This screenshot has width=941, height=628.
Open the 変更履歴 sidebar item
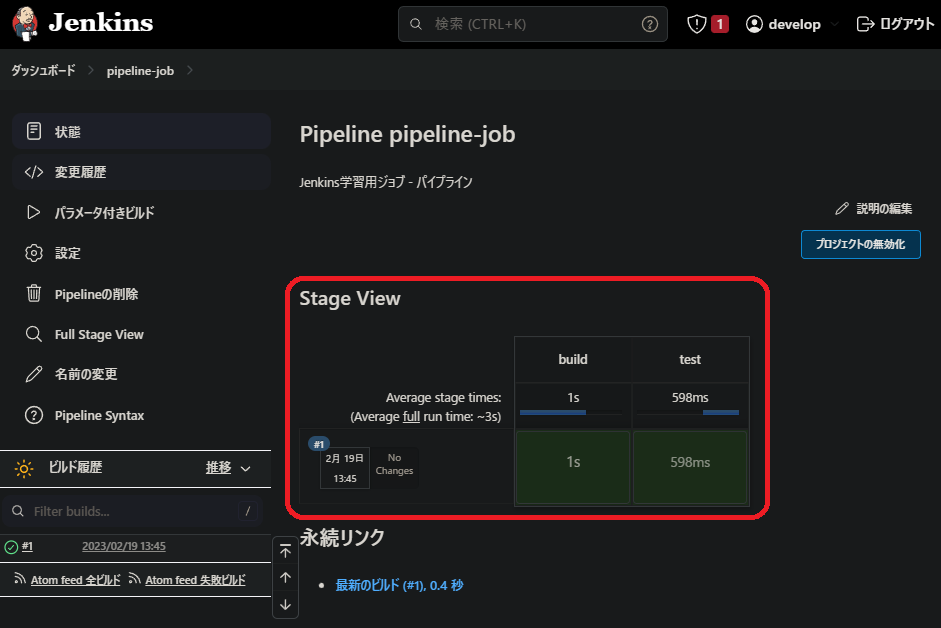click(x=141, y=172)
